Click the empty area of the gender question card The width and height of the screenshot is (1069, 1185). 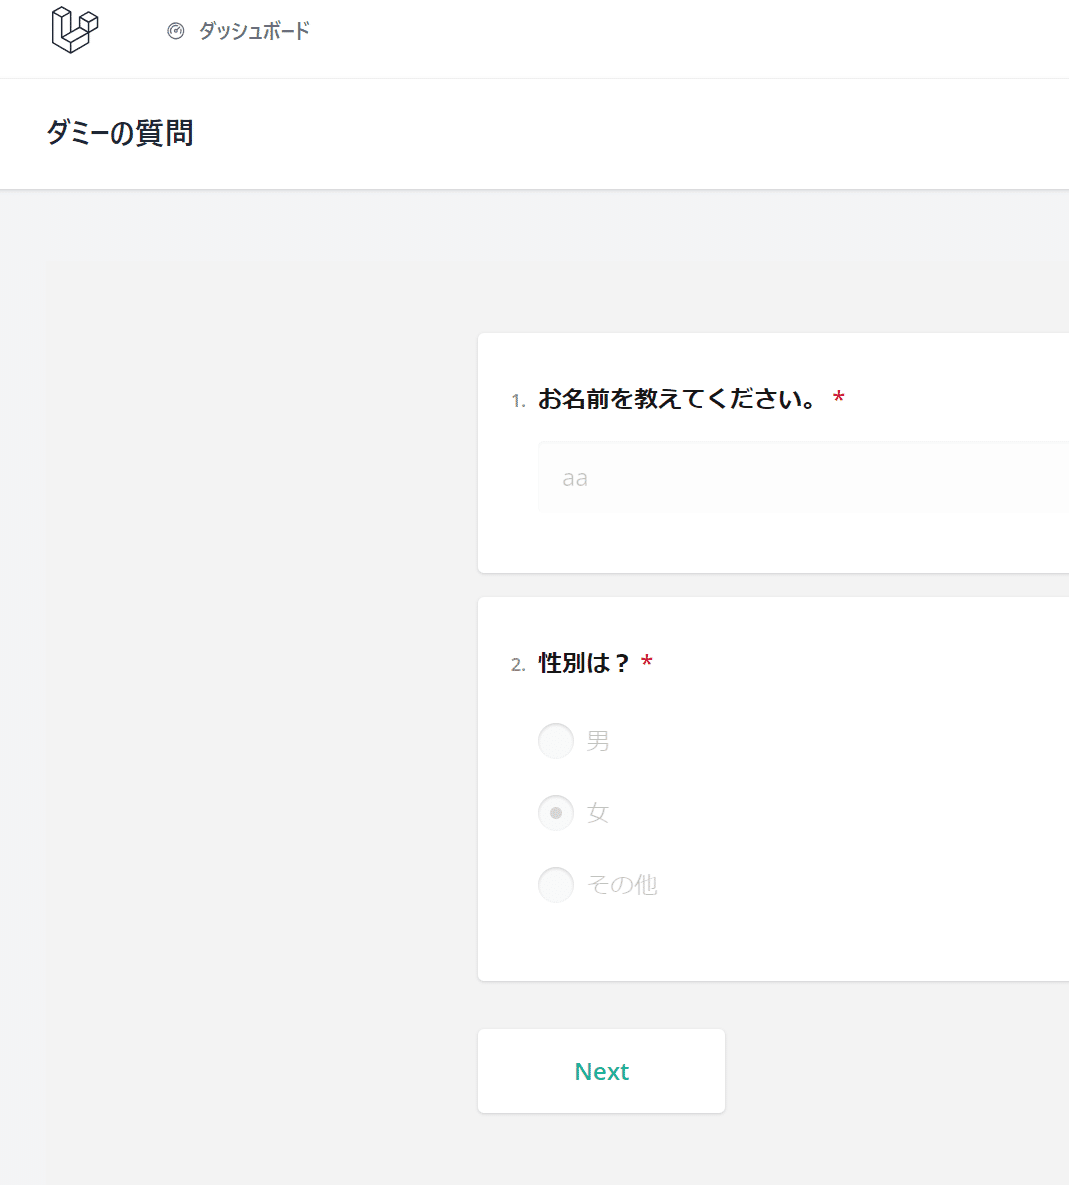869,816
